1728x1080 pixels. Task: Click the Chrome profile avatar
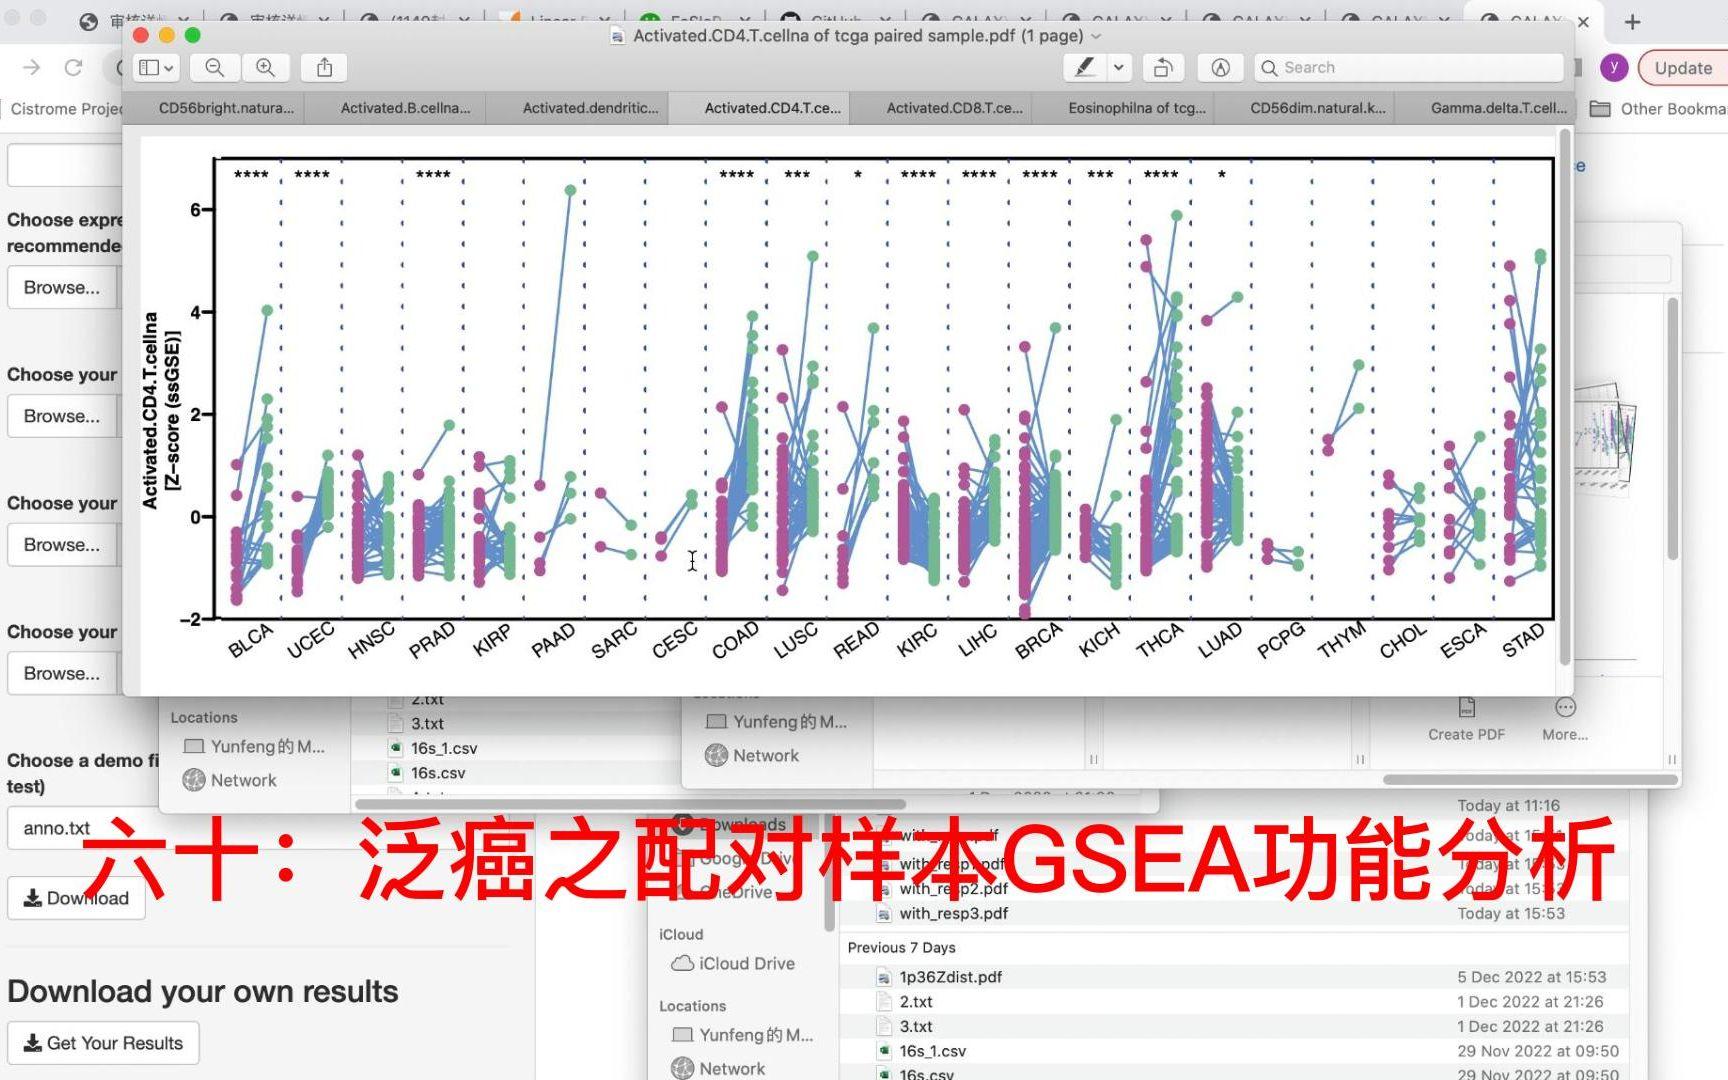click(1614, 67)
